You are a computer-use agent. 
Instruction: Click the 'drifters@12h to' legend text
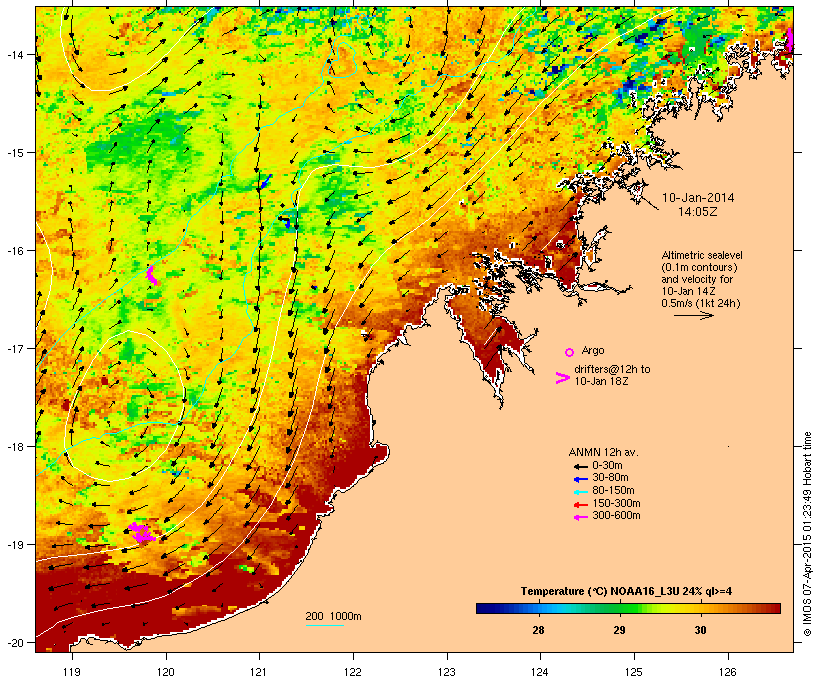(x=612, y=369)
